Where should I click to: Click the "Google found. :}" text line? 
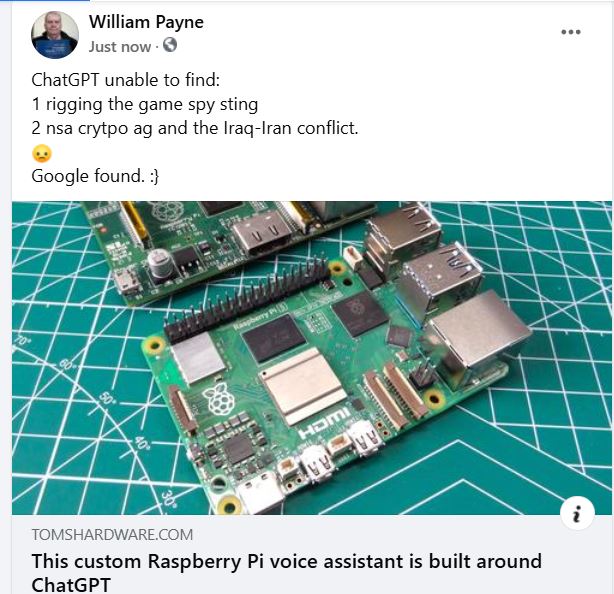95,176
